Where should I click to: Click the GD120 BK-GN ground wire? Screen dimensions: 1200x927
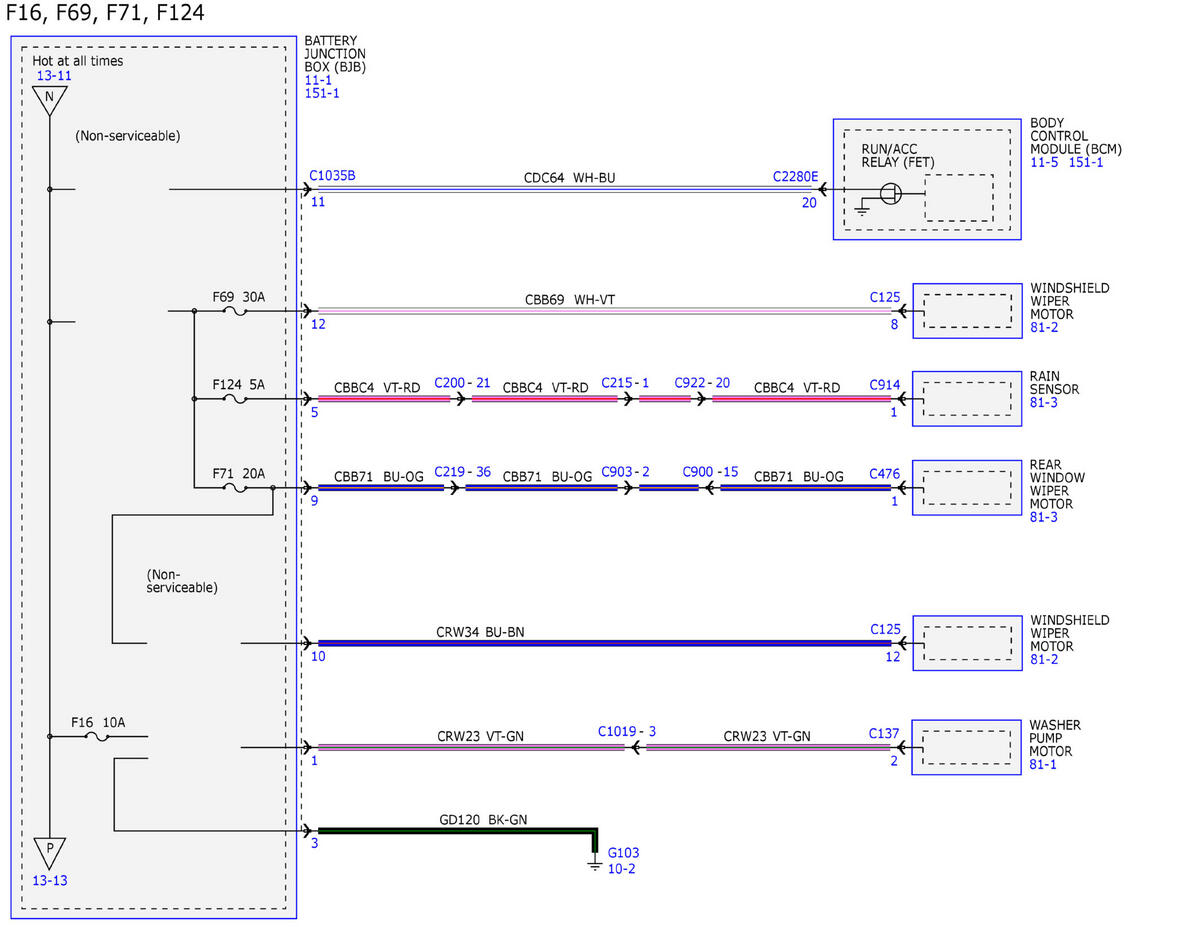click(457, 830)
